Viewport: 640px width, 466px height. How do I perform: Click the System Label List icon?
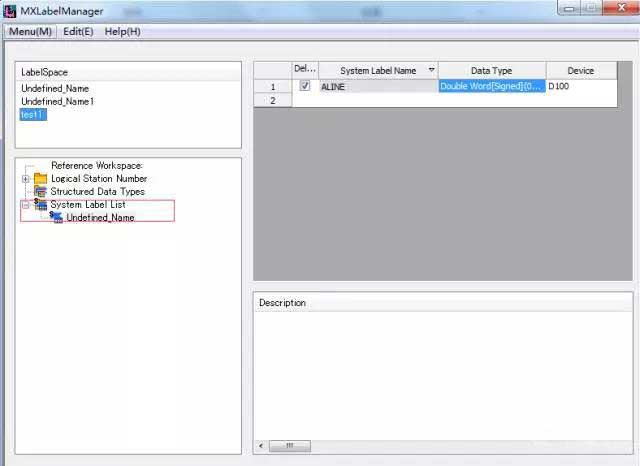(x=41, y=204)
